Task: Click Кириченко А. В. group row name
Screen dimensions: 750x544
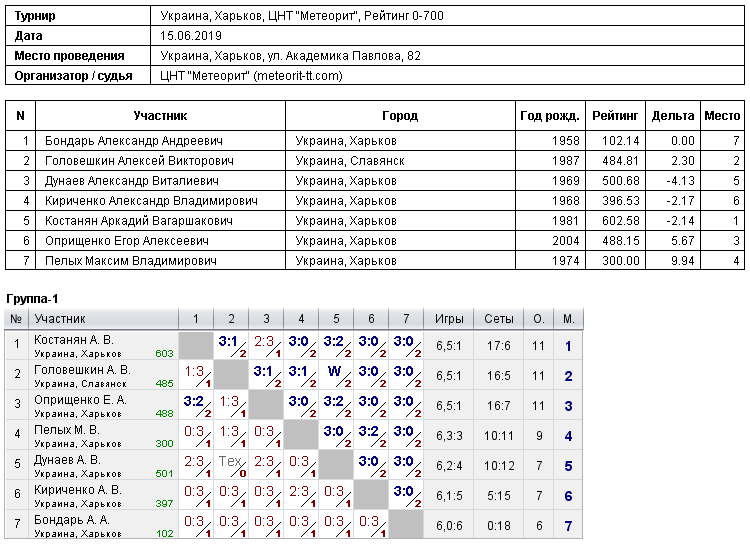Action: coord(77,489)
